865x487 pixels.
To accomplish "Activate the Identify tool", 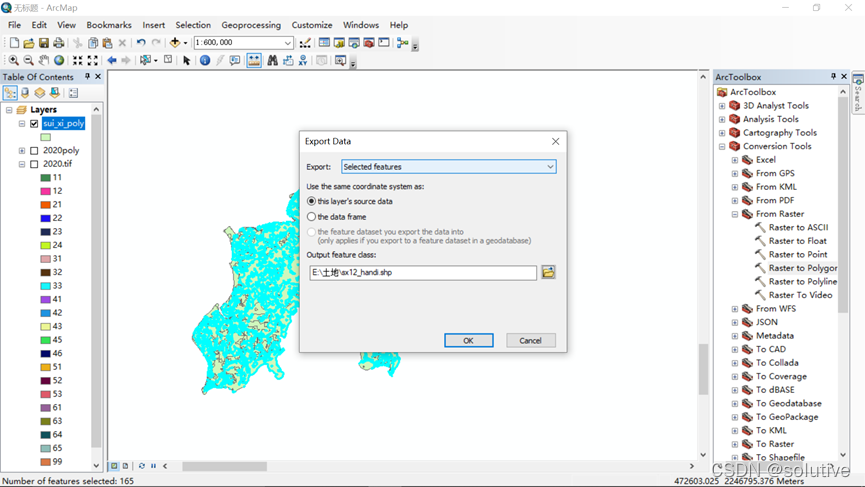I will (x=205, y=60).
